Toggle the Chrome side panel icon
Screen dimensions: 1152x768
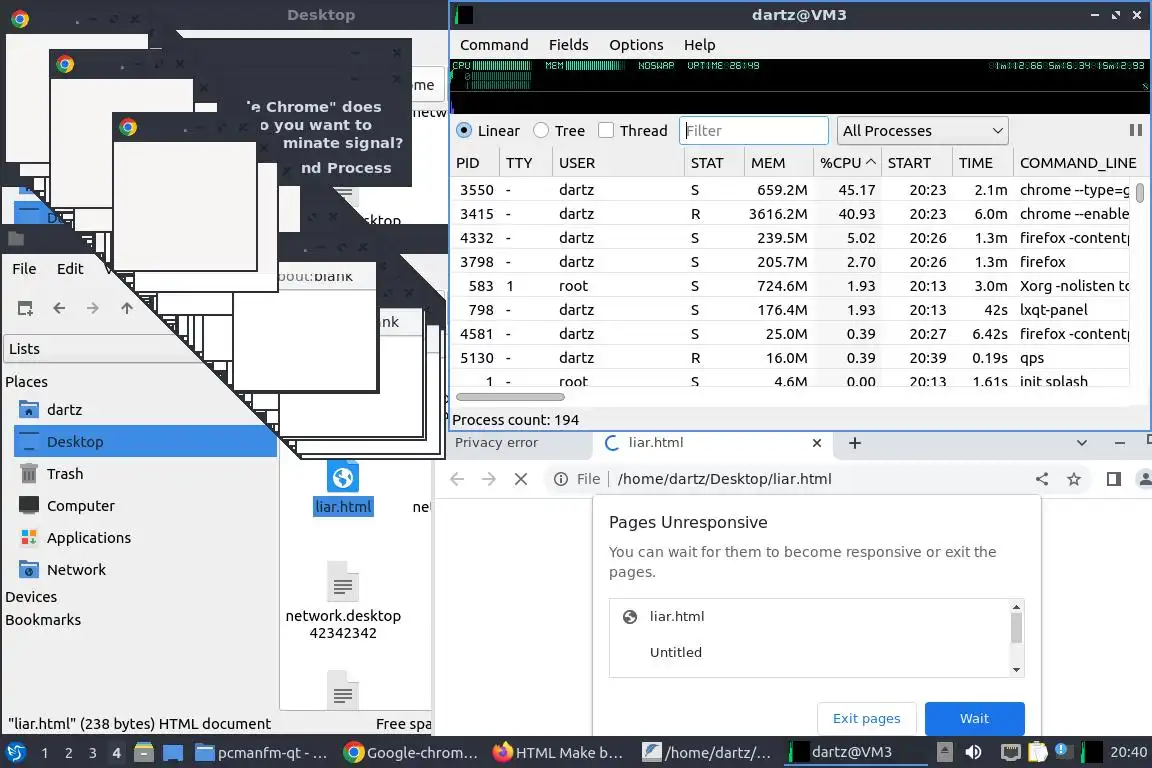point(1114,479)
